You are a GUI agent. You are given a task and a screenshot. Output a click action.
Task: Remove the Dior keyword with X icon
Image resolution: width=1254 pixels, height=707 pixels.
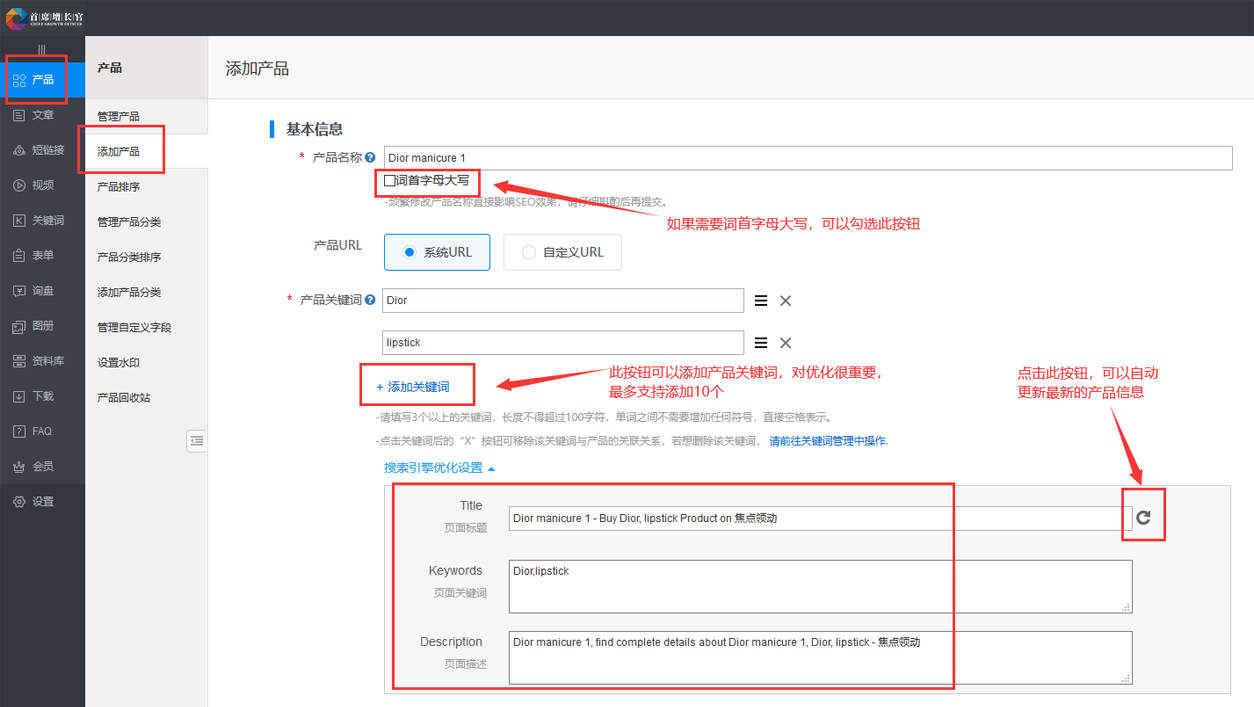pyautogui.click(x=785, y=301)
